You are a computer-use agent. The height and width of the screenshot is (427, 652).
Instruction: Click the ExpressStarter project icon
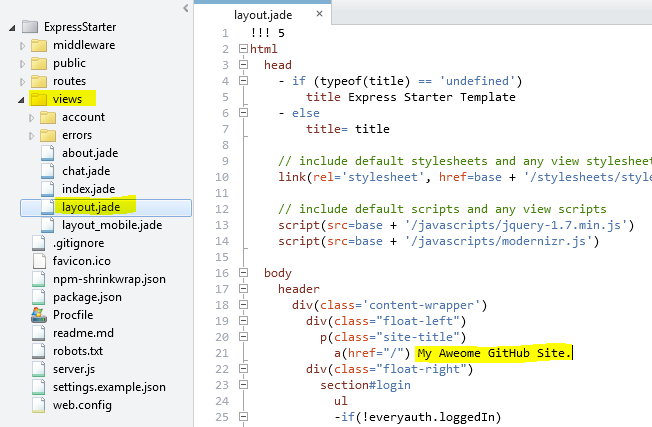30,27
